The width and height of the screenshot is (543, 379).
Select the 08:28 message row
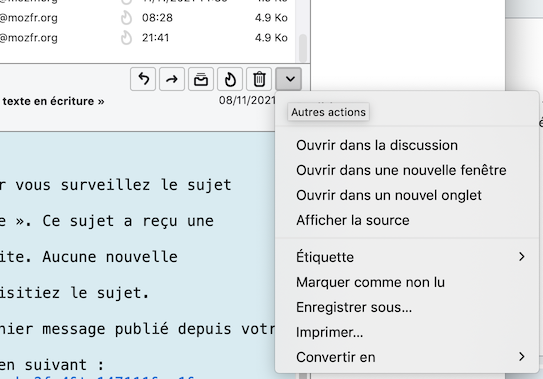click(x=148, y=18)
